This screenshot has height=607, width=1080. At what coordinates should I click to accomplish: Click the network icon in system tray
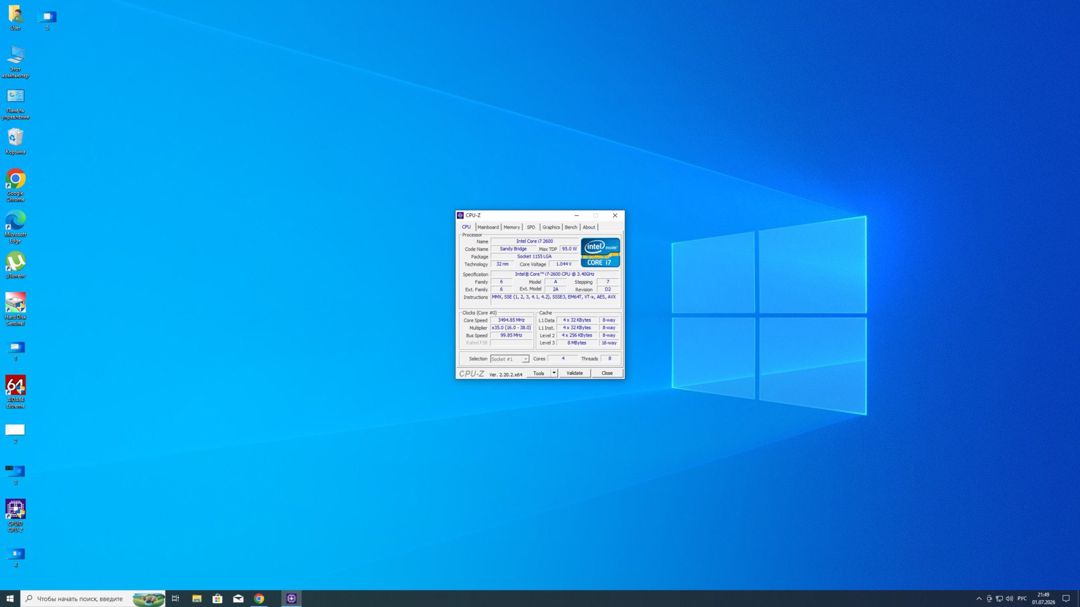[999, 599]
